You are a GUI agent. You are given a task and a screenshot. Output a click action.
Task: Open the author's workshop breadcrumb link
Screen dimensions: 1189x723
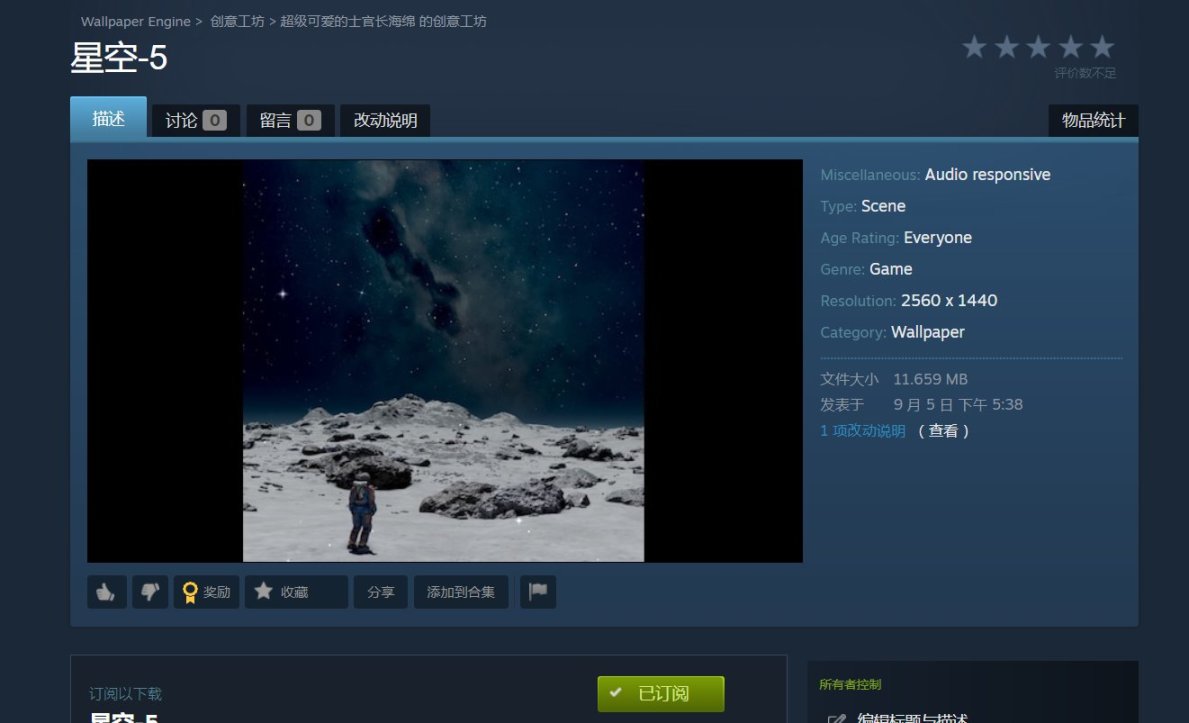tap(383, 21)
